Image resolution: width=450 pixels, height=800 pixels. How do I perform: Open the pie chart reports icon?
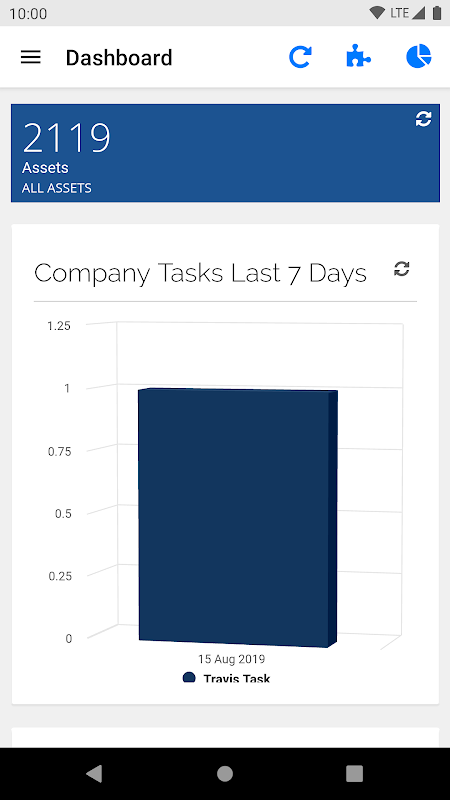click(x=419, y=56)
